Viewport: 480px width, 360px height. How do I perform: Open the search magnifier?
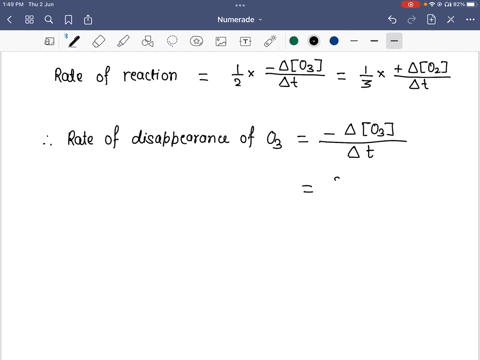49,20
